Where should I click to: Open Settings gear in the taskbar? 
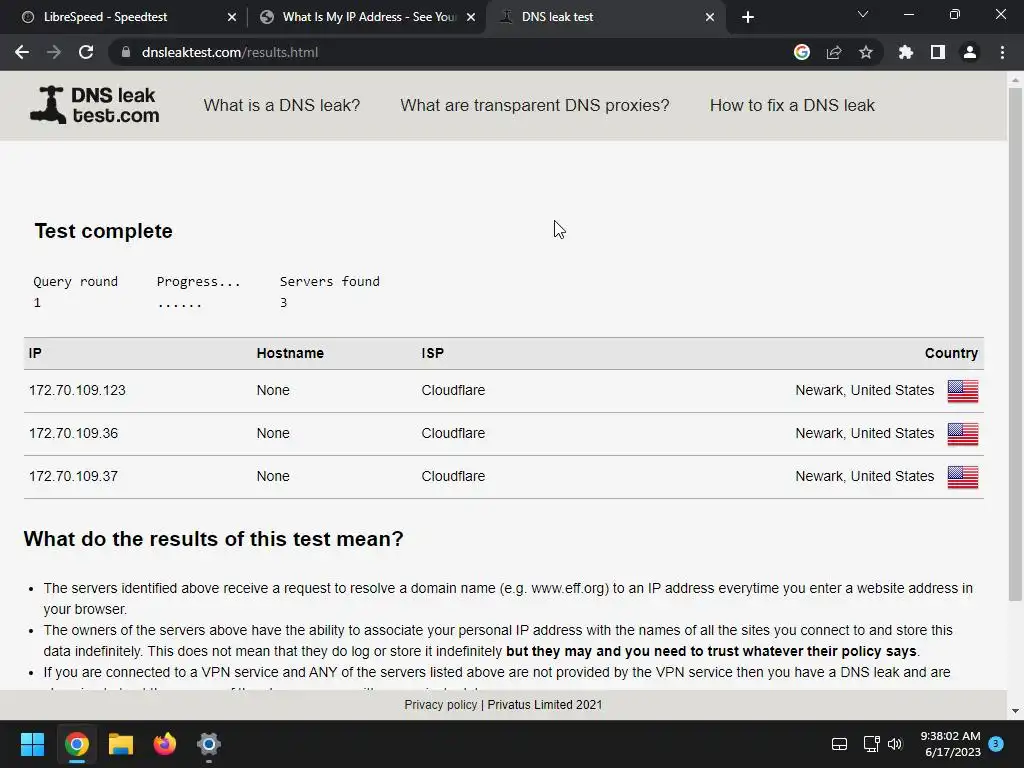(209, 744)
